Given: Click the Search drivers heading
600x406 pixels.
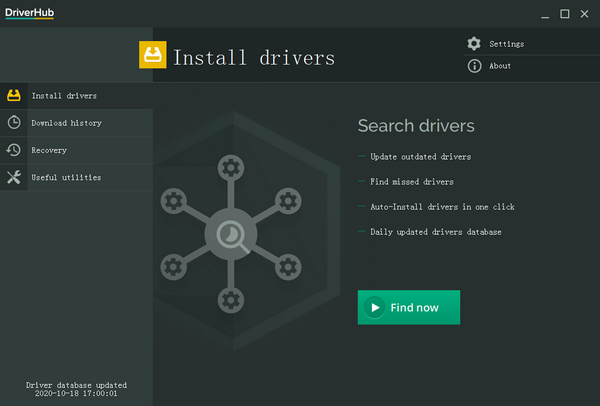Looking at the screenshot, I should tap(416, 126).
